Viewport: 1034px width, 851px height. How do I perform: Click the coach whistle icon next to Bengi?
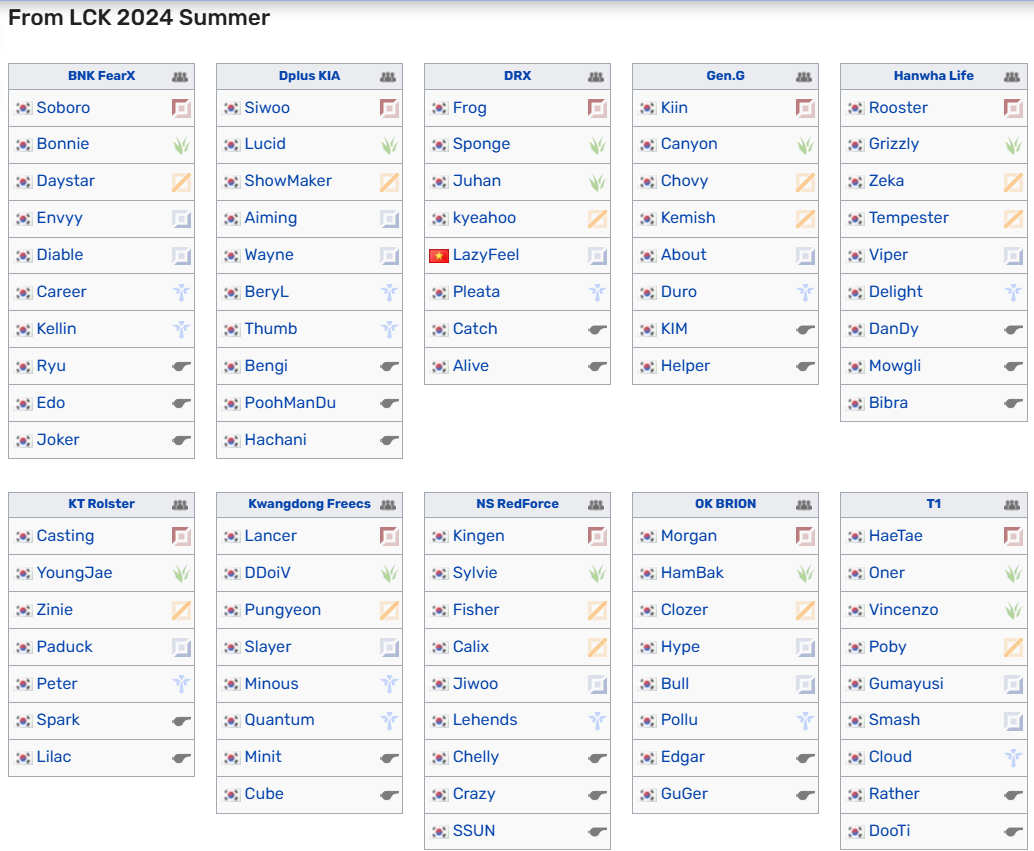click(389, 366)
